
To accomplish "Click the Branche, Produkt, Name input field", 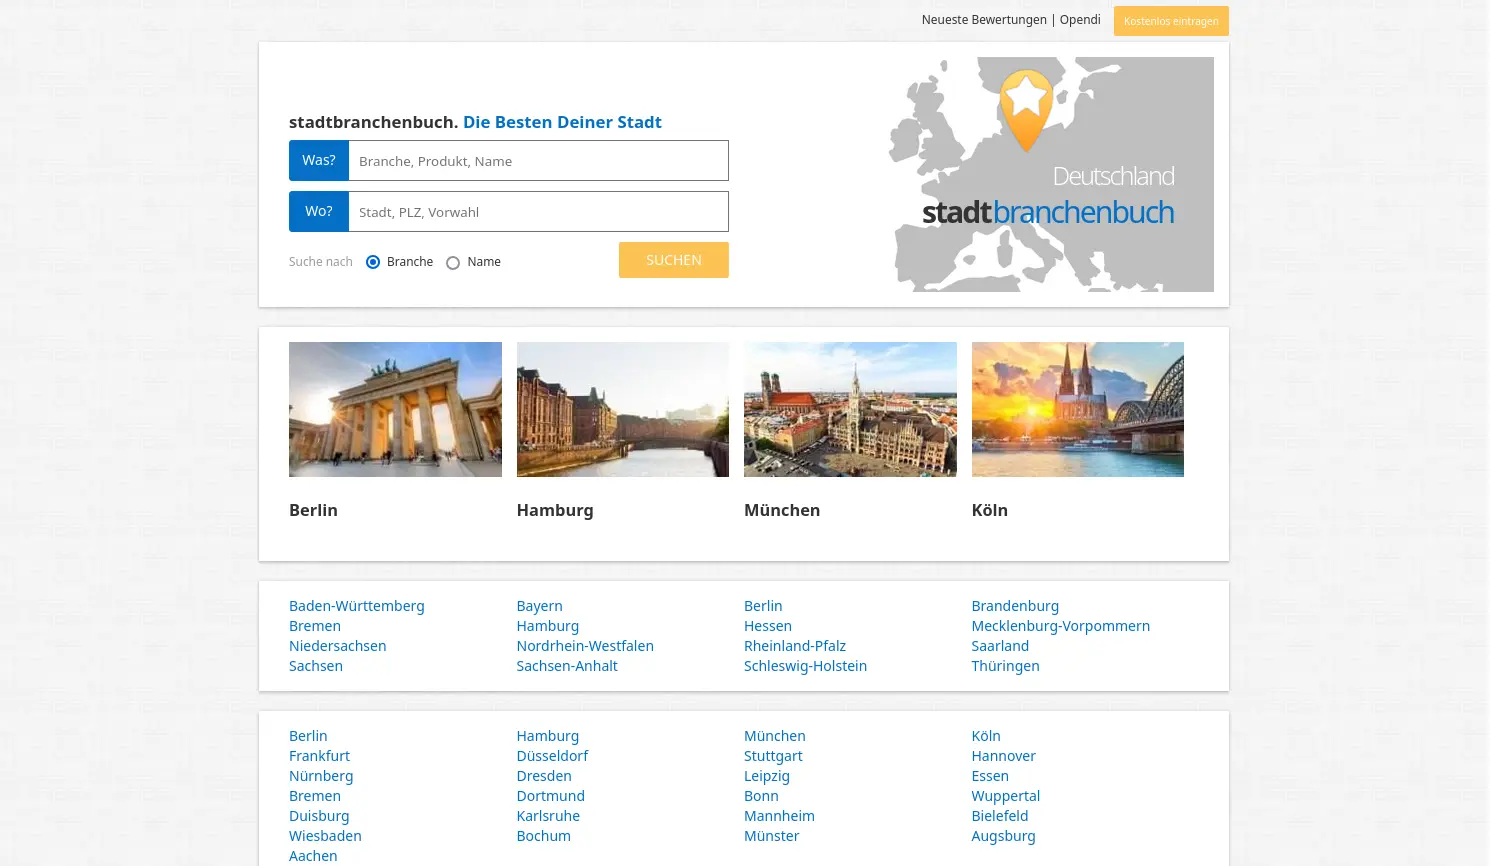I will (x=538, y=160).
